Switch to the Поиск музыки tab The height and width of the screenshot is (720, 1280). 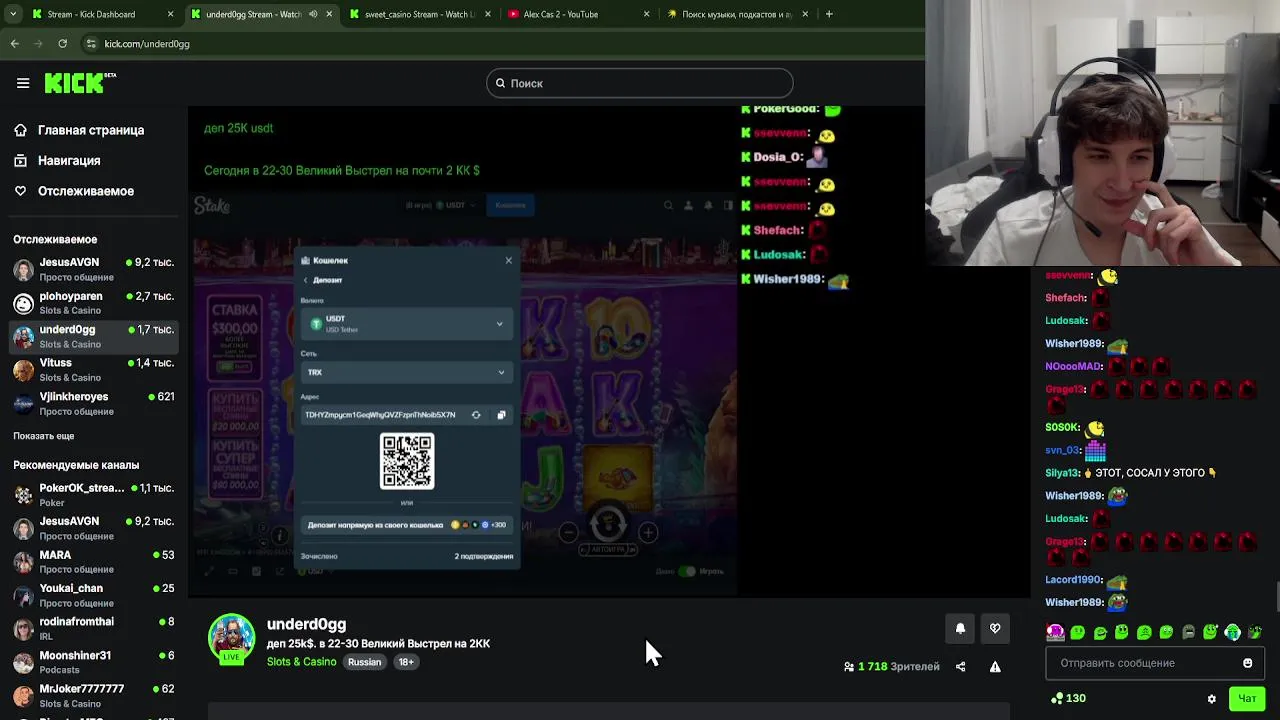[x=738, y=14]
